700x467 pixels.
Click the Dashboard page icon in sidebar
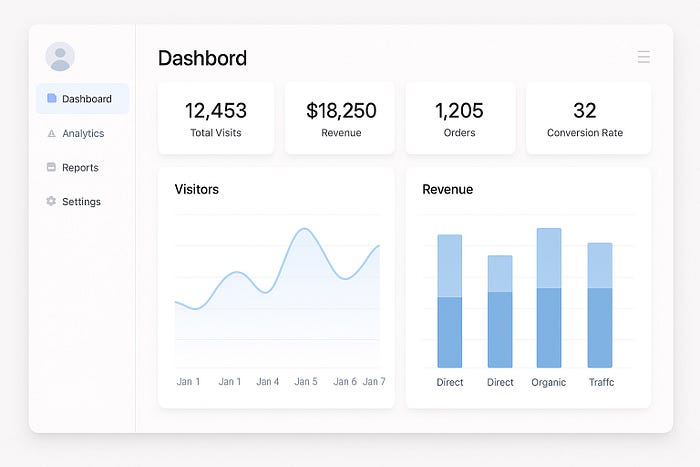(x=52, y=98)
